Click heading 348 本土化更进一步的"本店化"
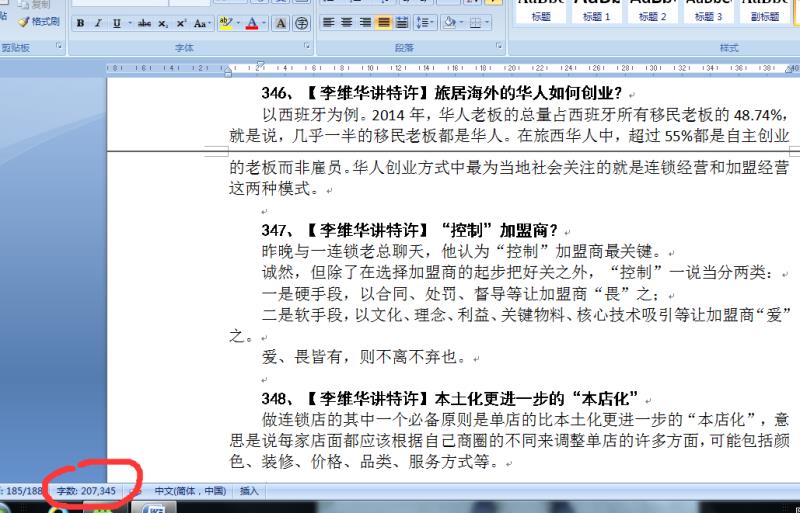 (x=450, y=398)
